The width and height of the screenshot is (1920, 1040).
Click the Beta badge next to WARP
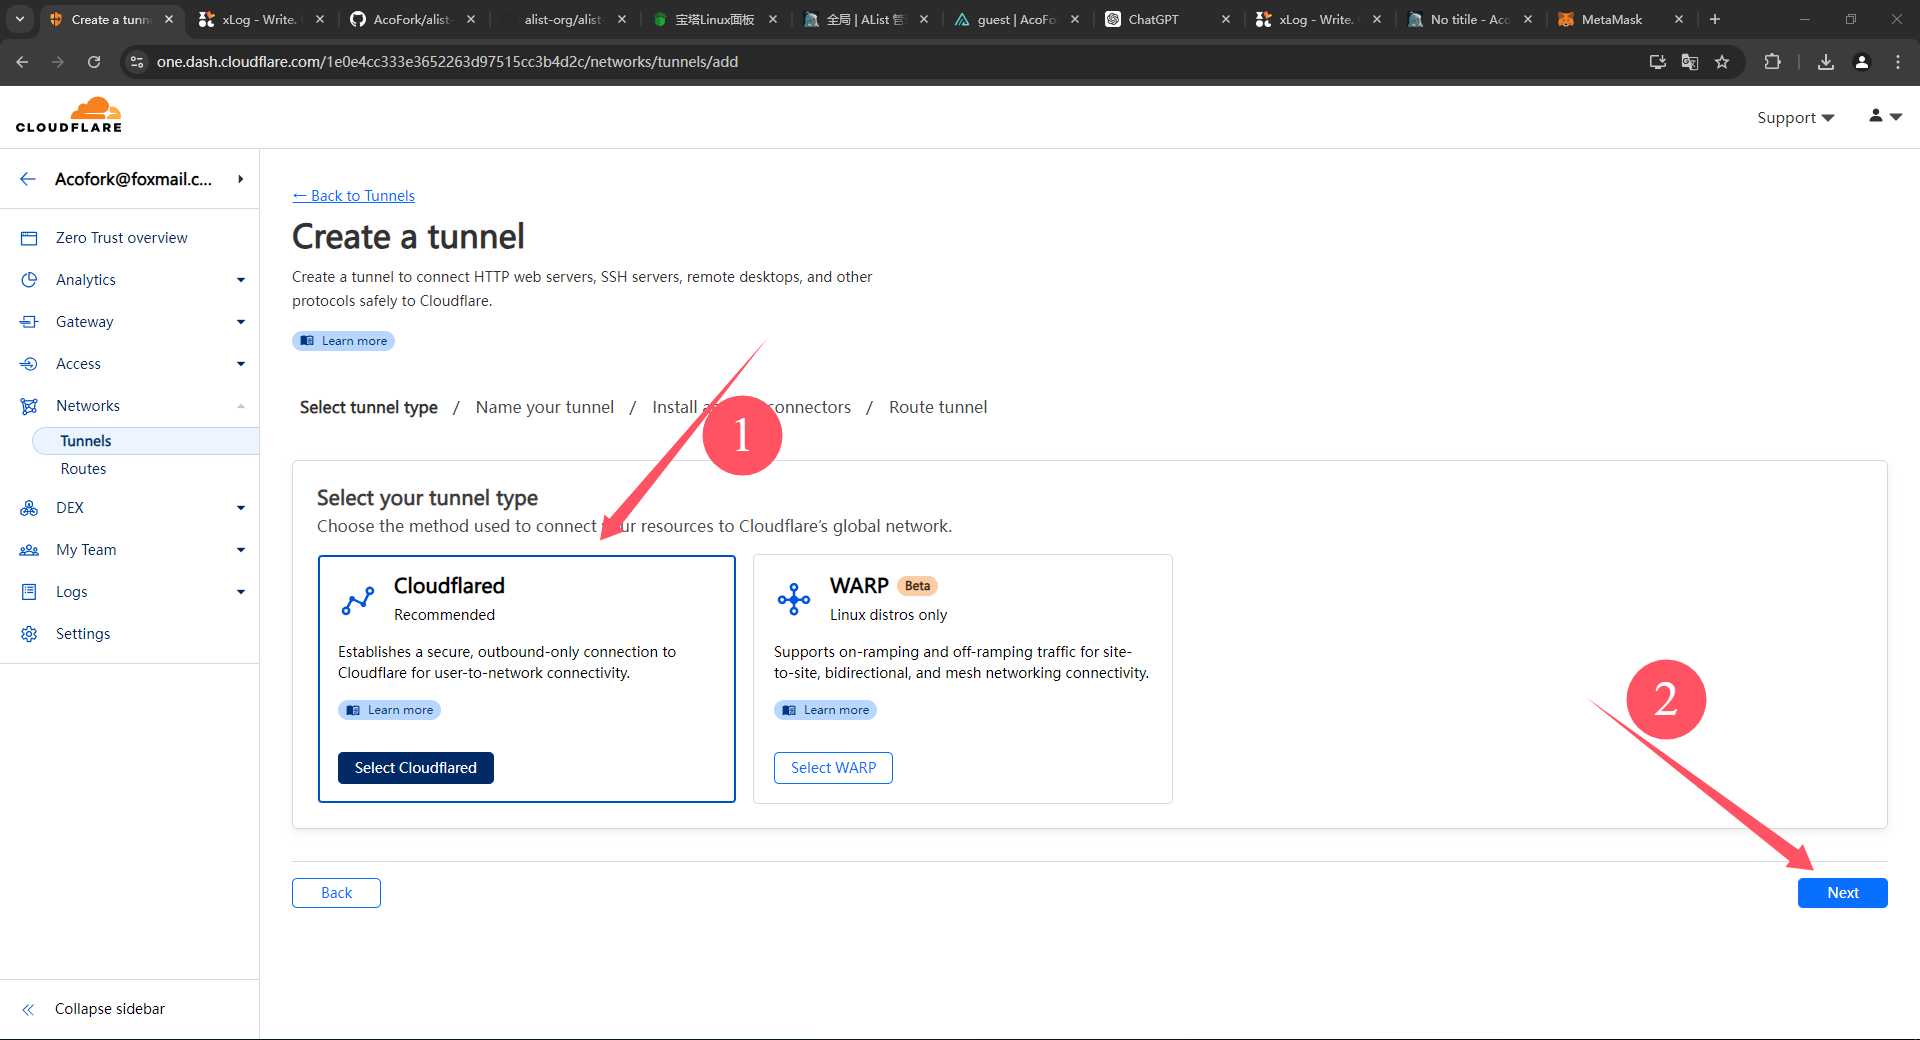(x=917, y=586)
